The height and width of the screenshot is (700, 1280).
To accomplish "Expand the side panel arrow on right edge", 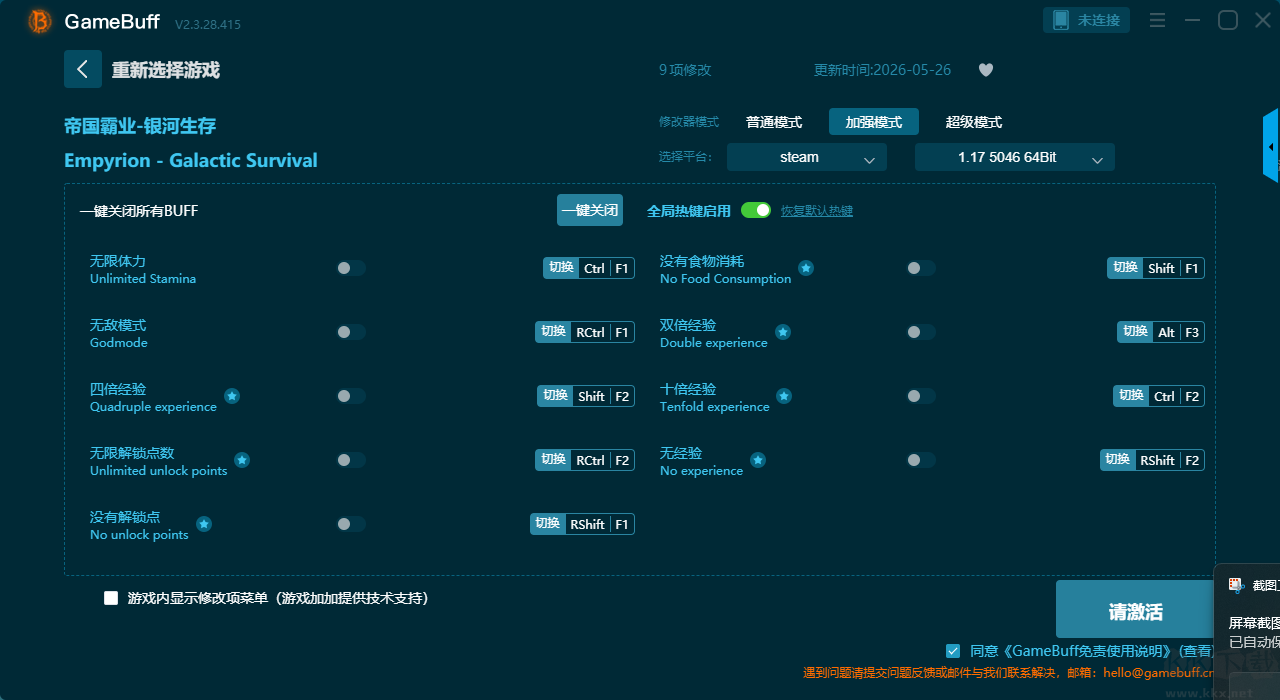I will [x=1271, y=146].
